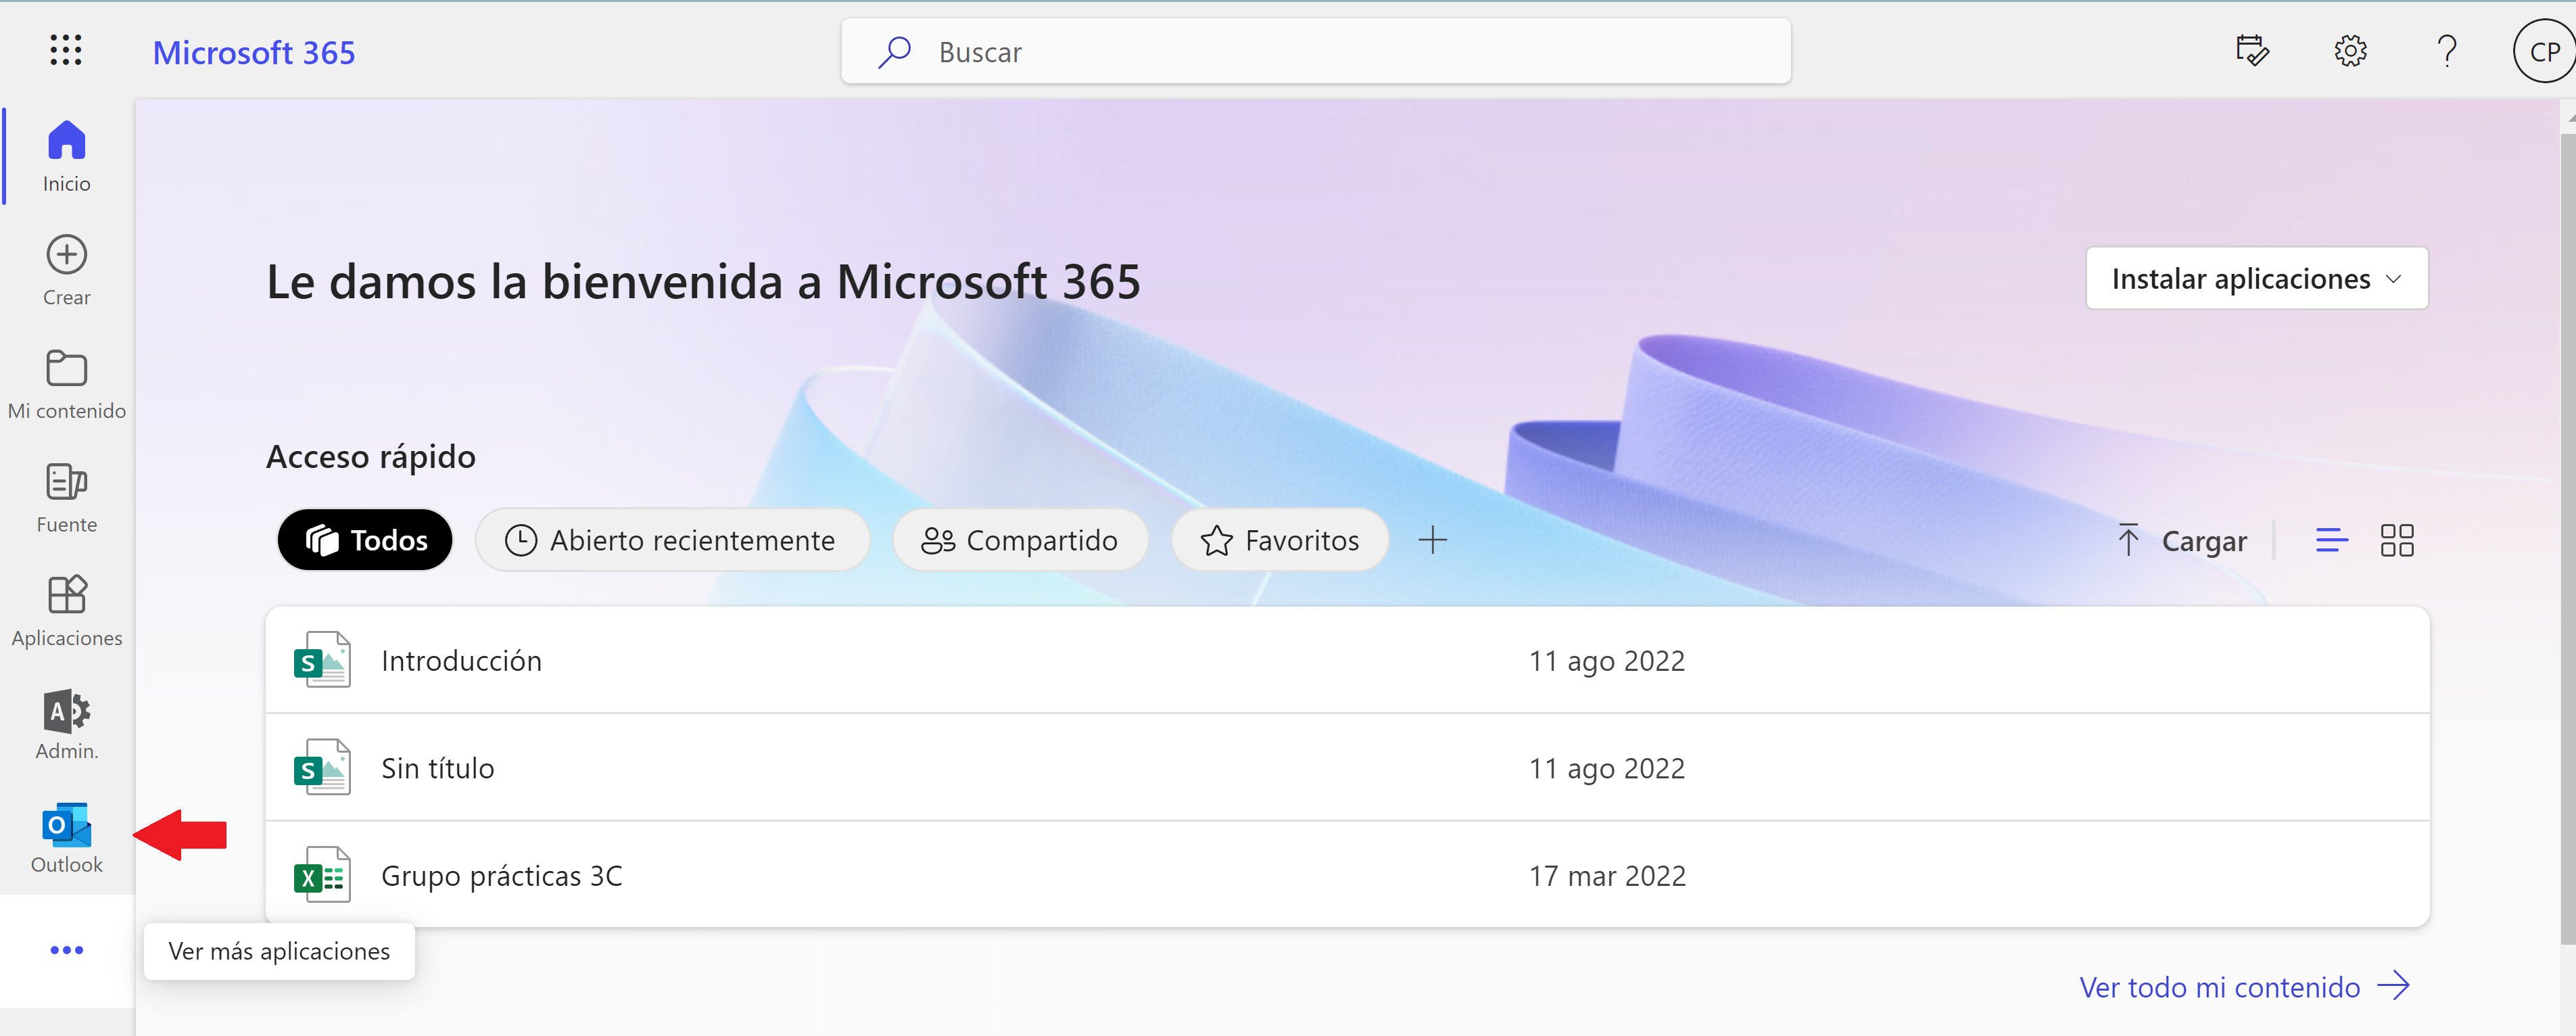The width and height of the screenshot is (2576, 1036).
Task: Open settings gear icon
Action: pyautogui.click(x=2350, y=50)
